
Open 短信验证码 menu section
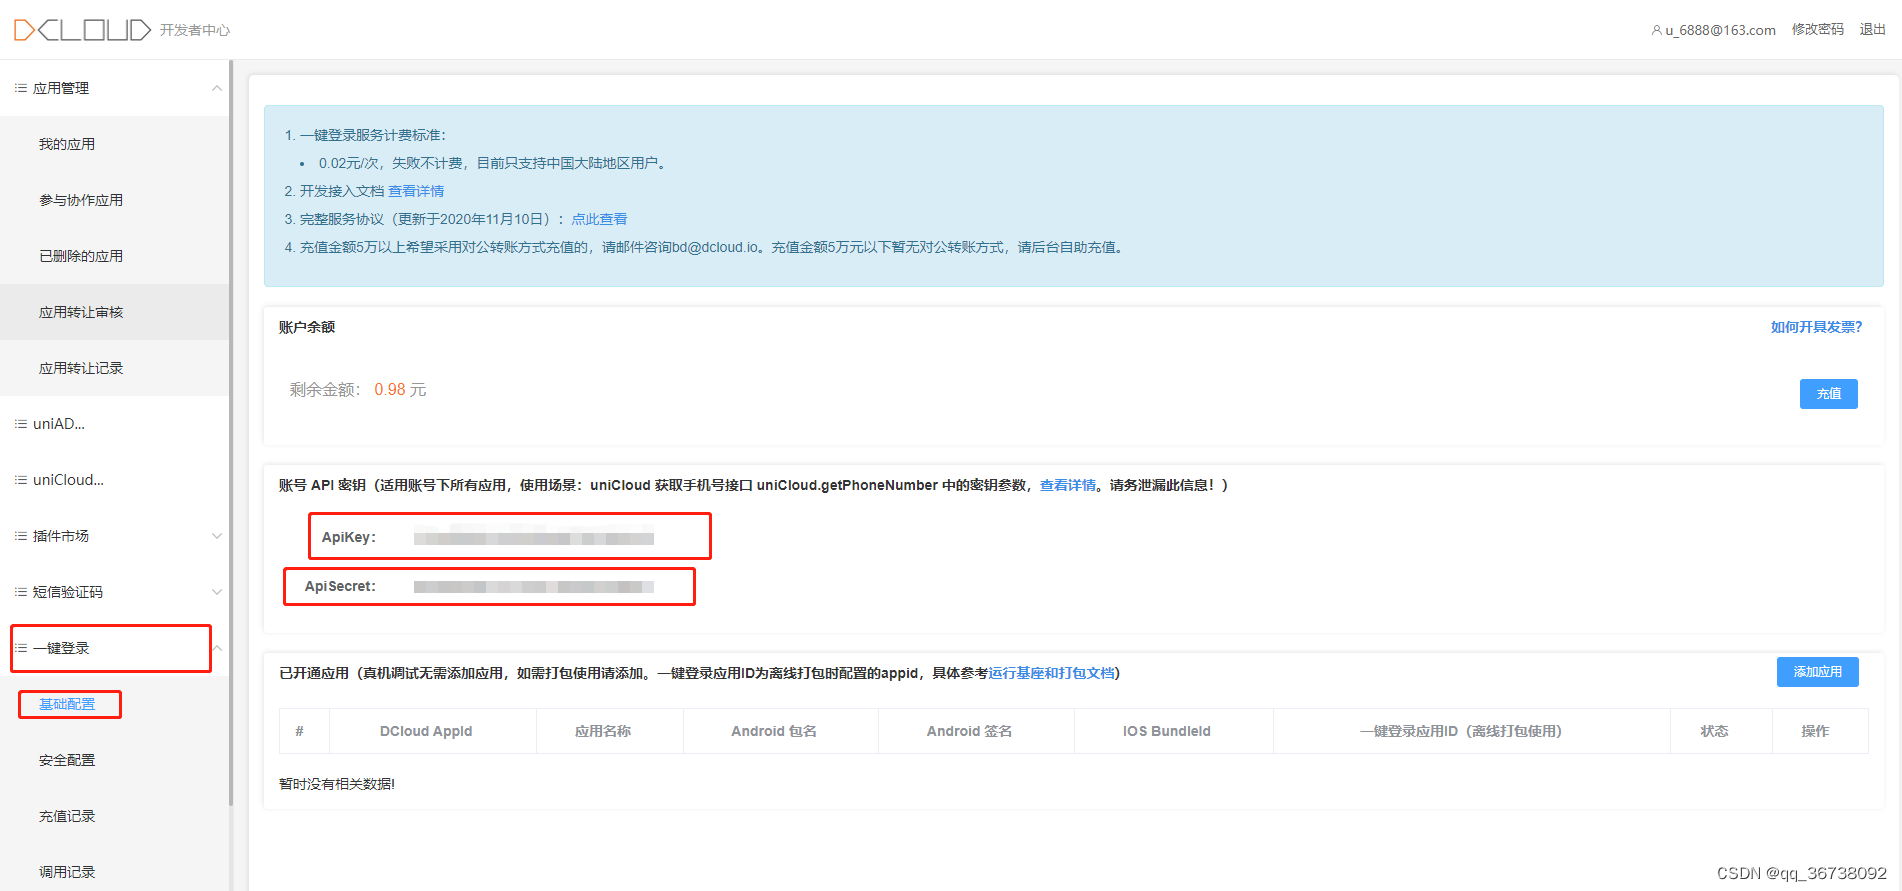68,592
